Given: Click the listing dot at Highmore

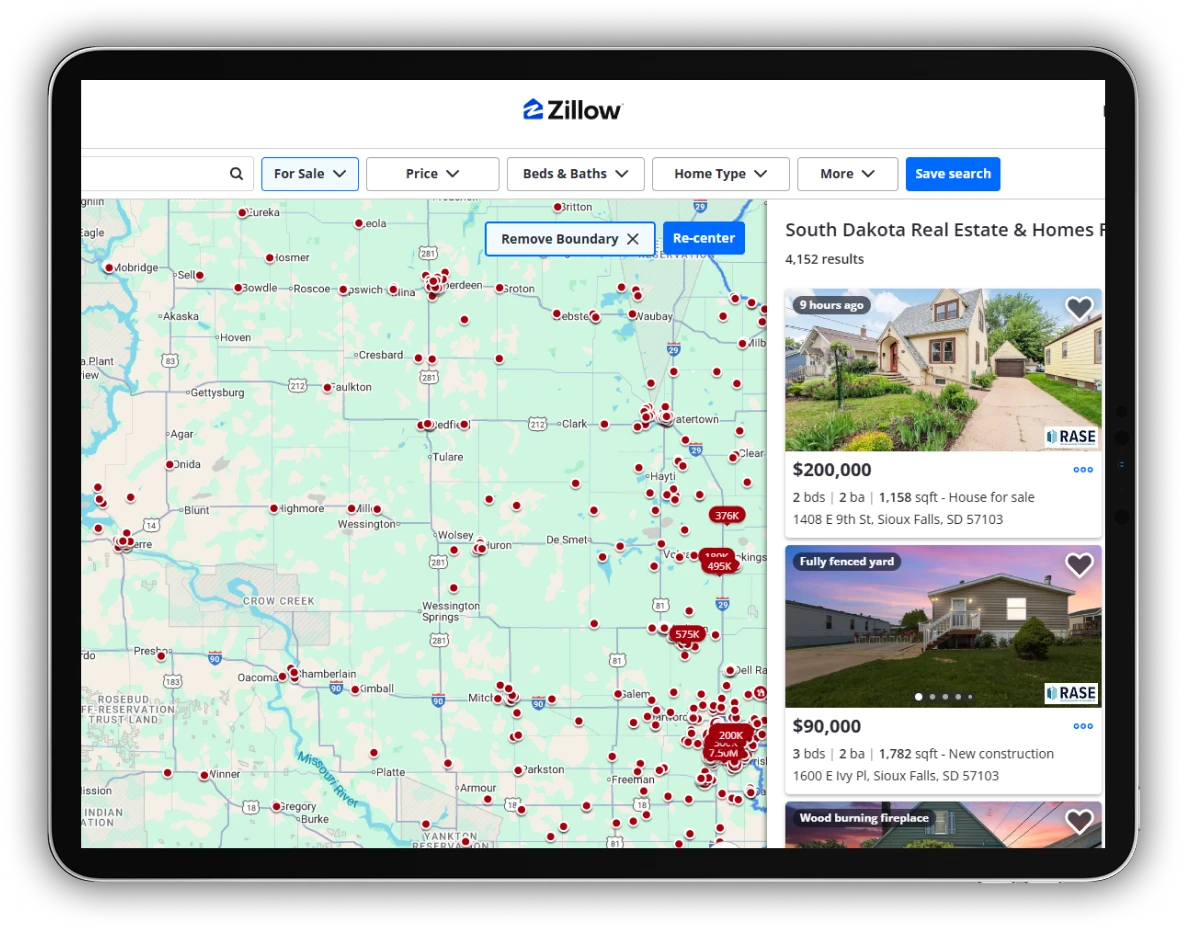Looking at the screenshot, I should [x=273, y=509].
